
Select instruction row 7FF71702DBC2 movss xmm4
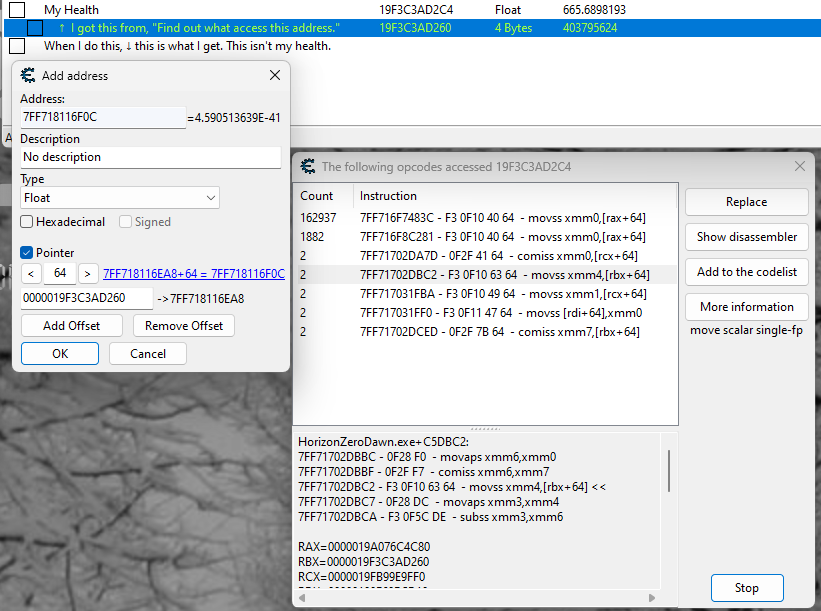(487, 275)
